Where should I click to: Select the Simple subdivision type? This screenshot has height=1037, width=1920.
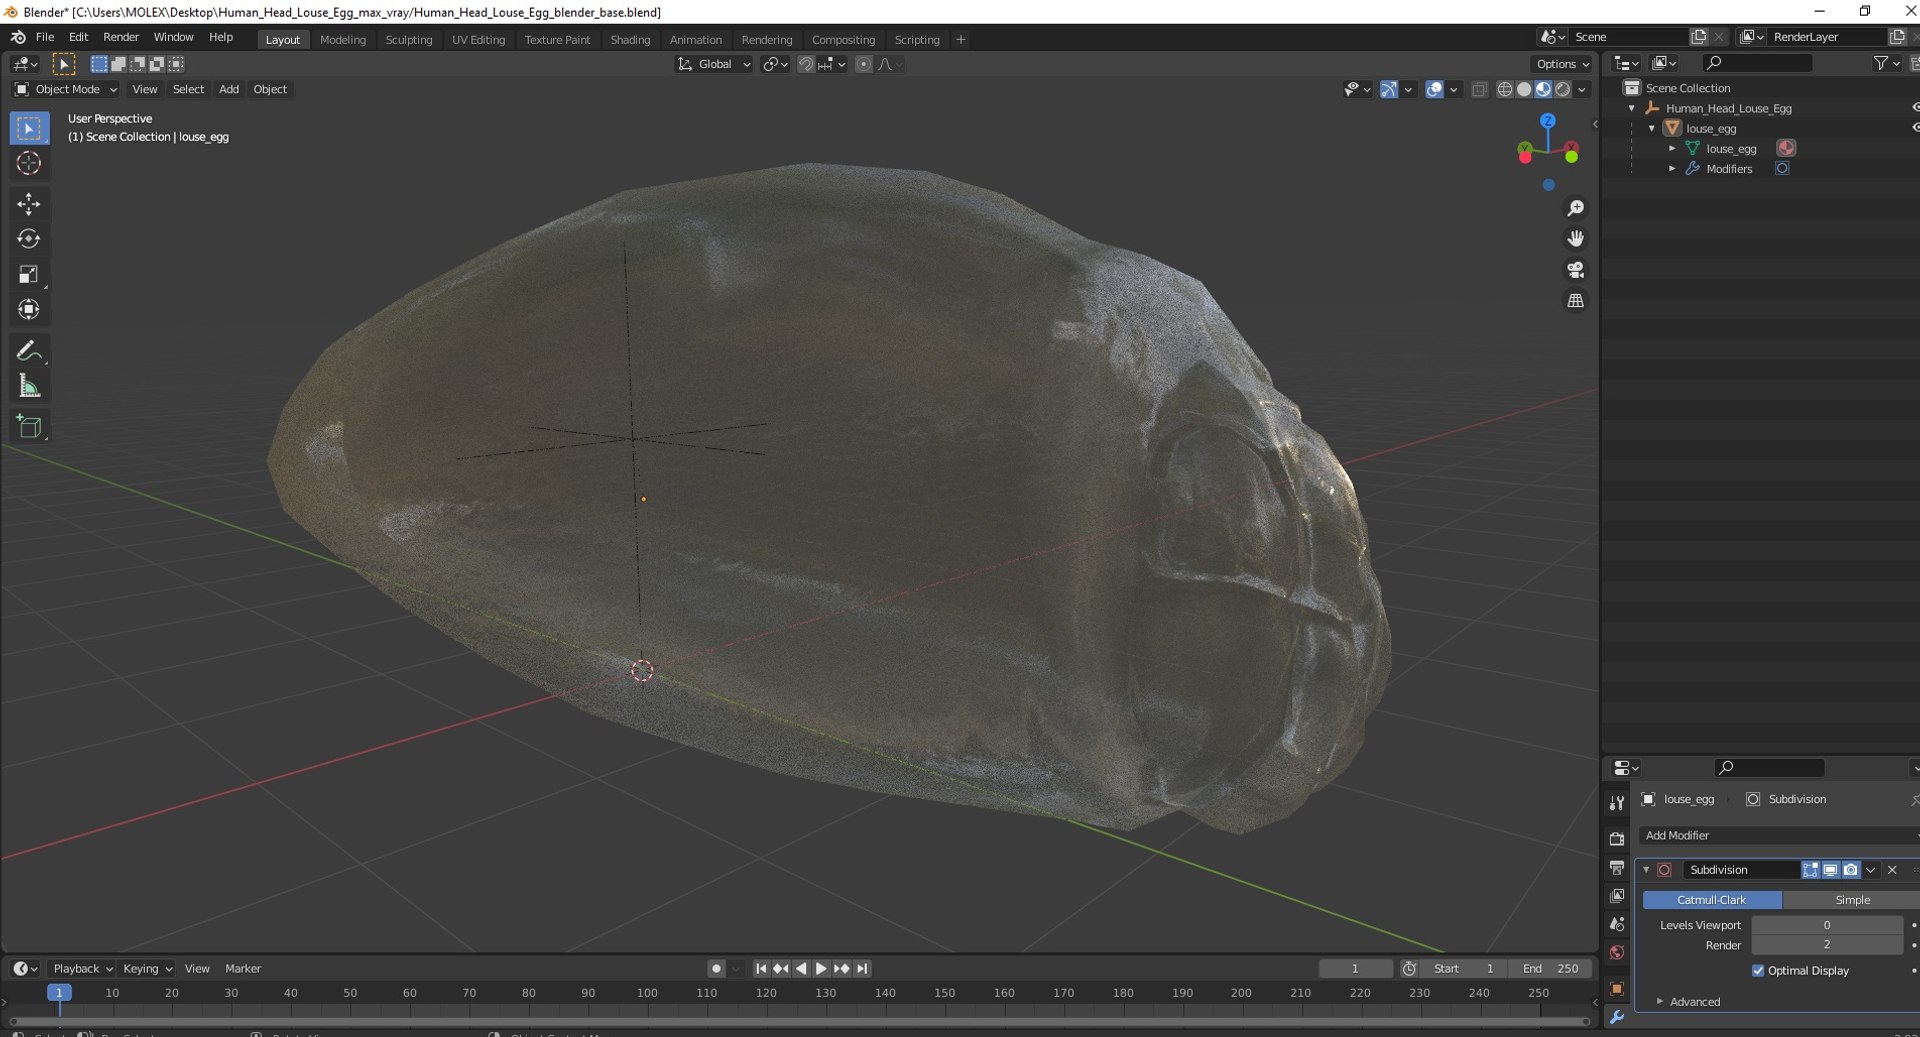pyautogui.click(x=1851, y=900)
